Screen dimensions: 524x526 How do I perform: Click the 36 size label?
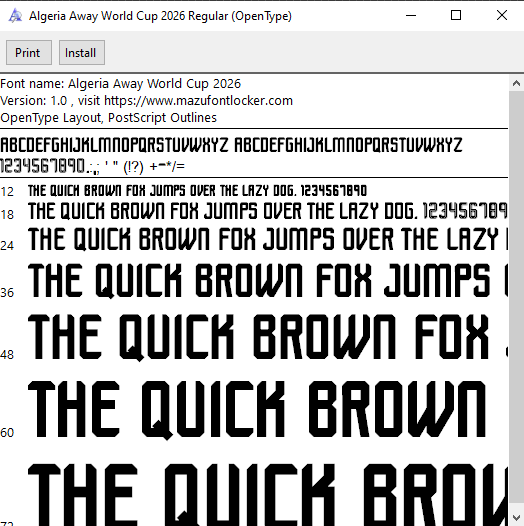point(7,293)
